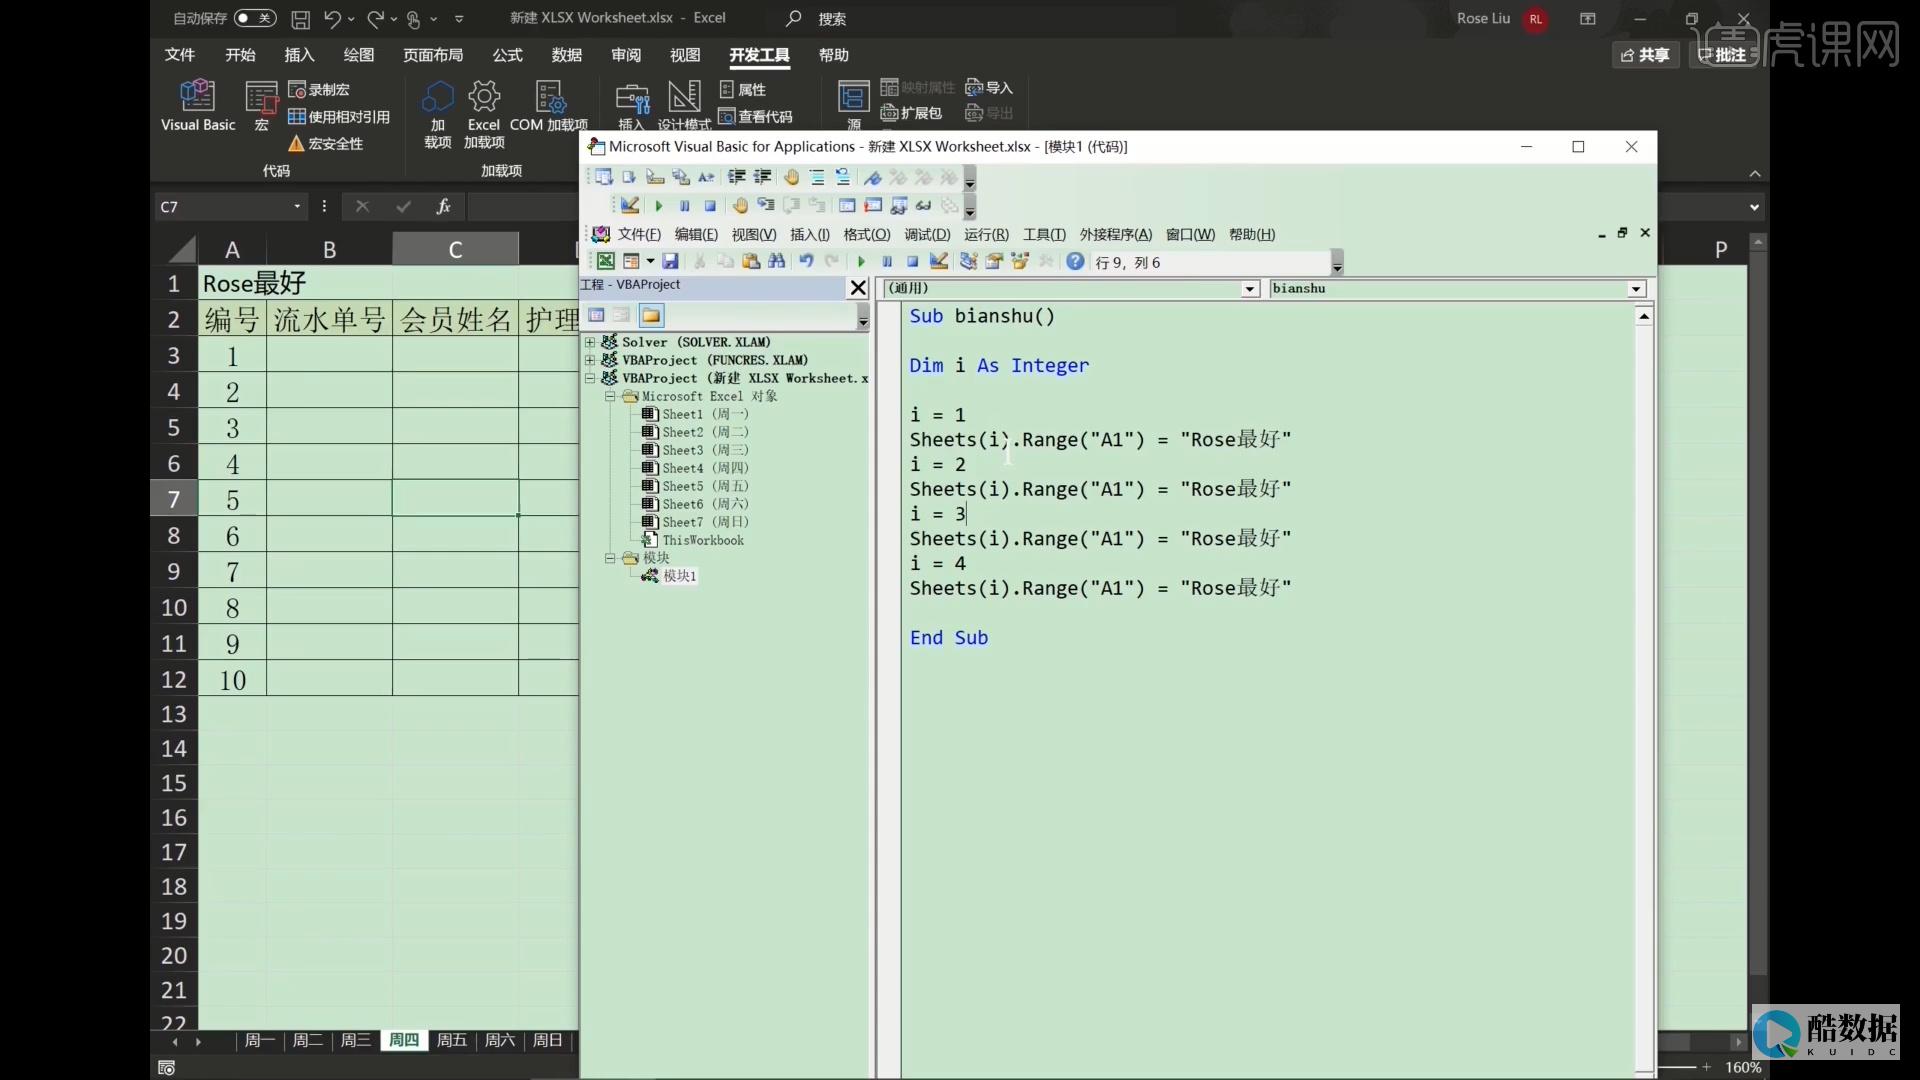Viewport: 1920px width, 1080px height.
Task: Start recording with 录制宏
Action: tap(319, 90)
